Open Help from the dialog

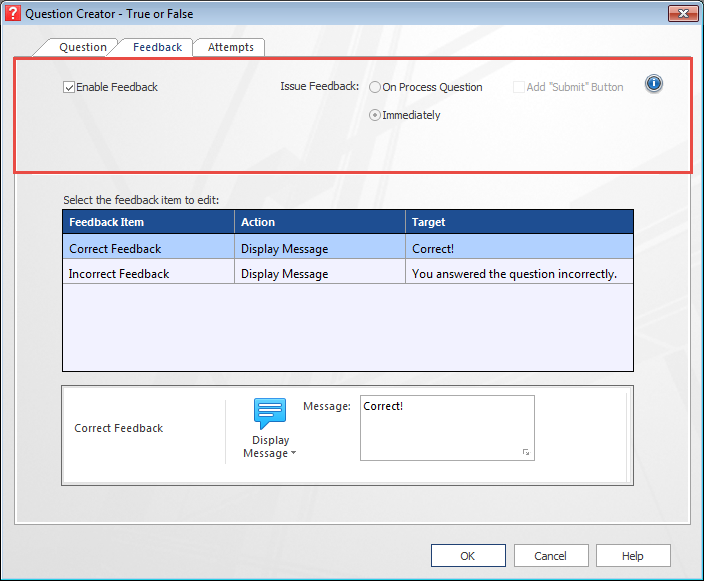pyautogui.click(x=633, y=556)
